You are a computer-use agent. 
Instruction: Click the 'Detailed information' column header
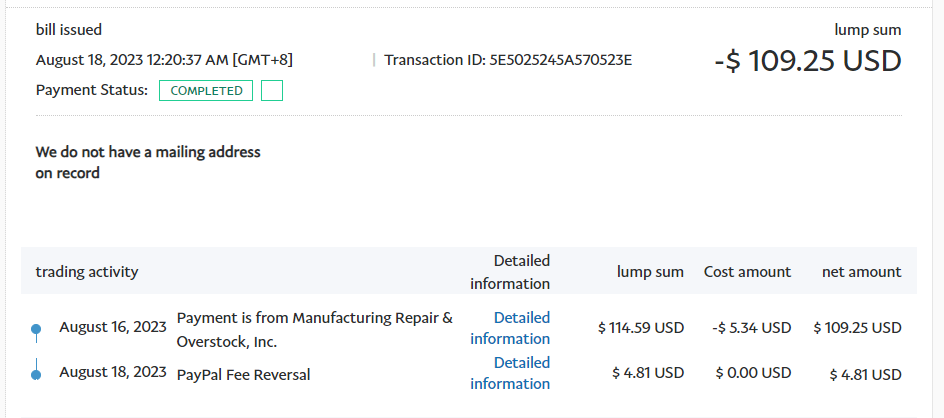click(510, 271)
